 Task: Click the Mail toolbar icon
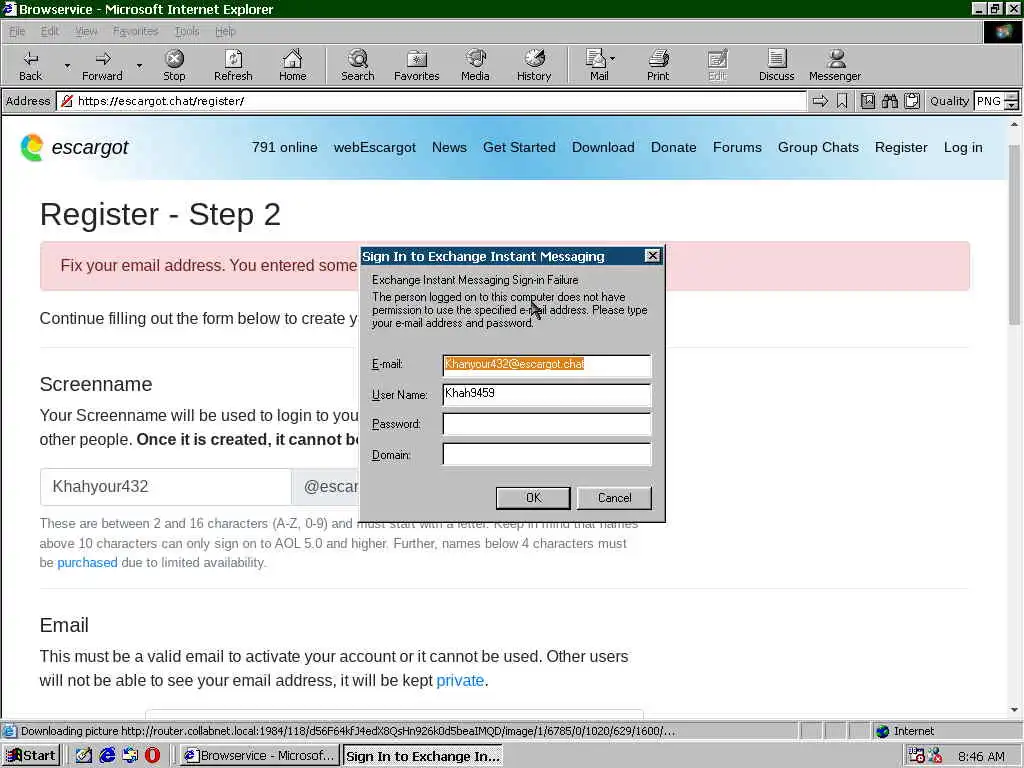point(596,65)
